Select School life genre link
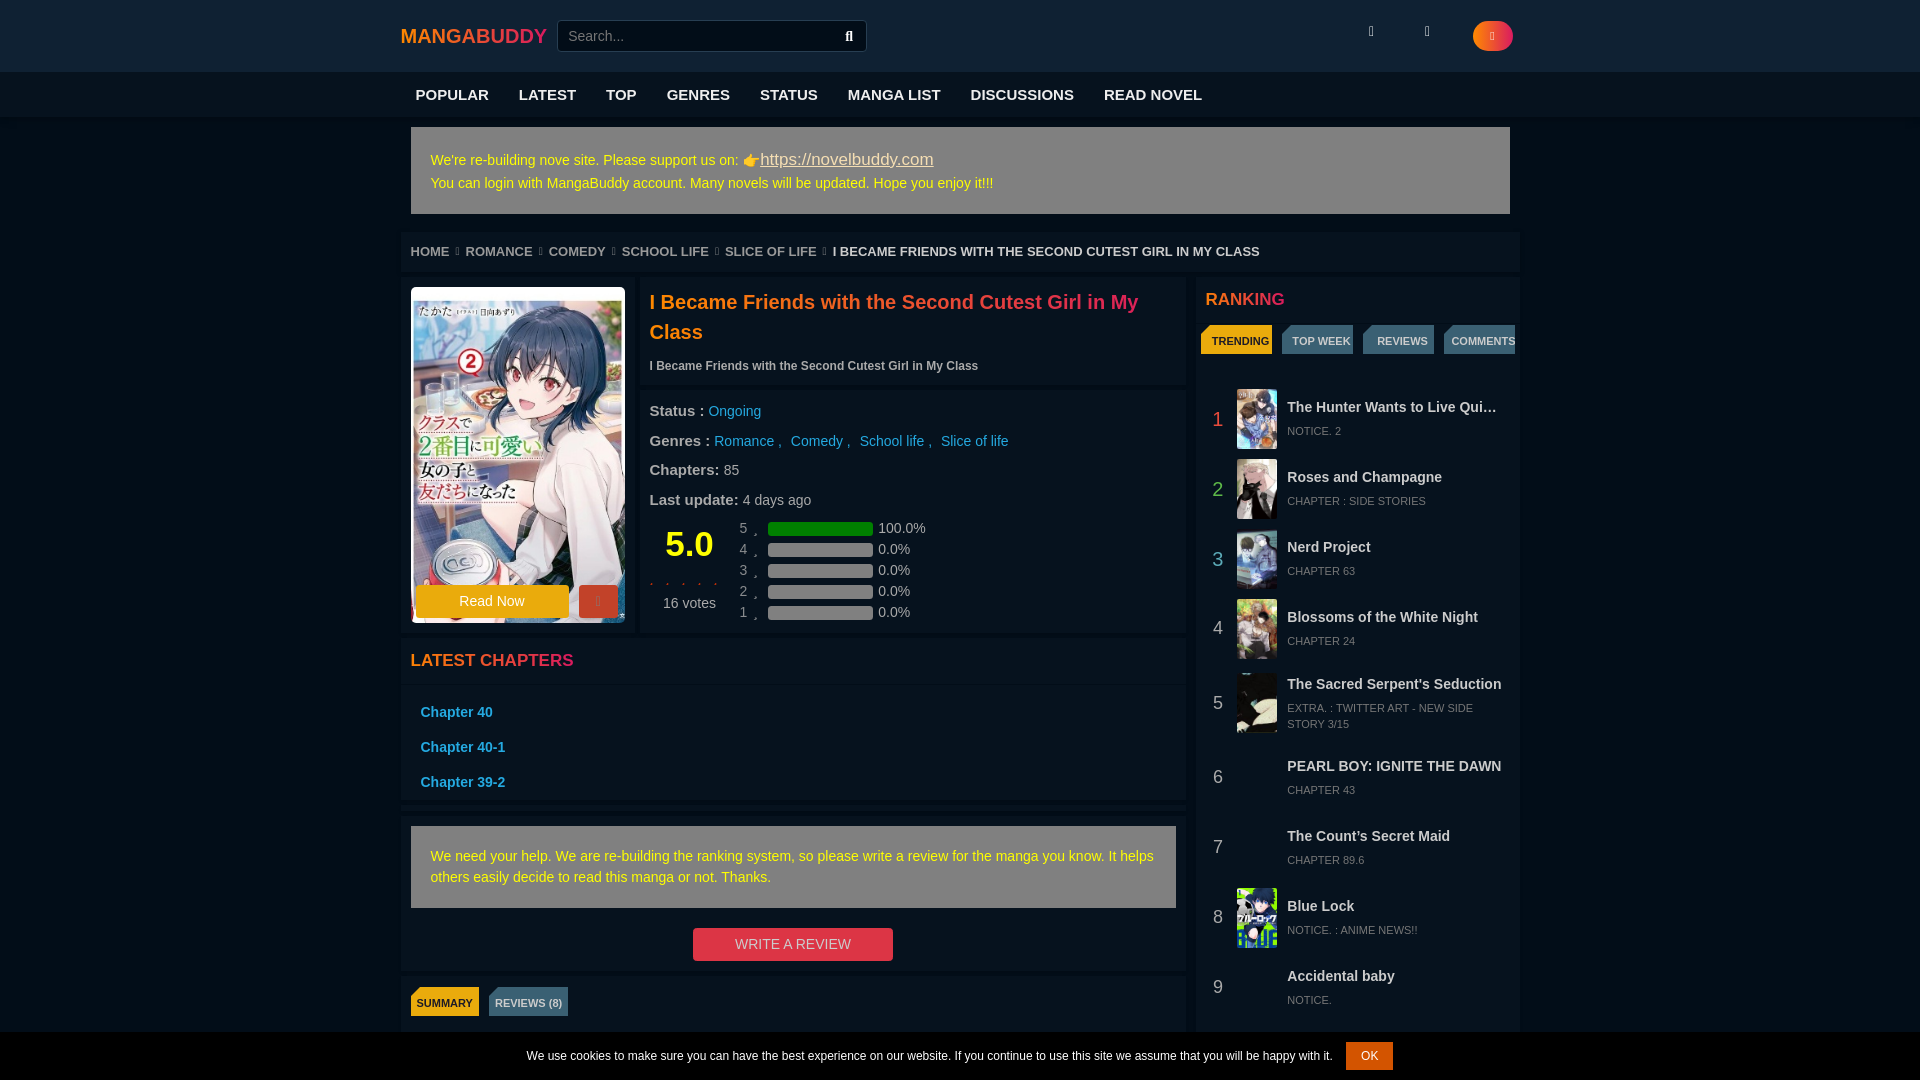 (x=892, y=441)
